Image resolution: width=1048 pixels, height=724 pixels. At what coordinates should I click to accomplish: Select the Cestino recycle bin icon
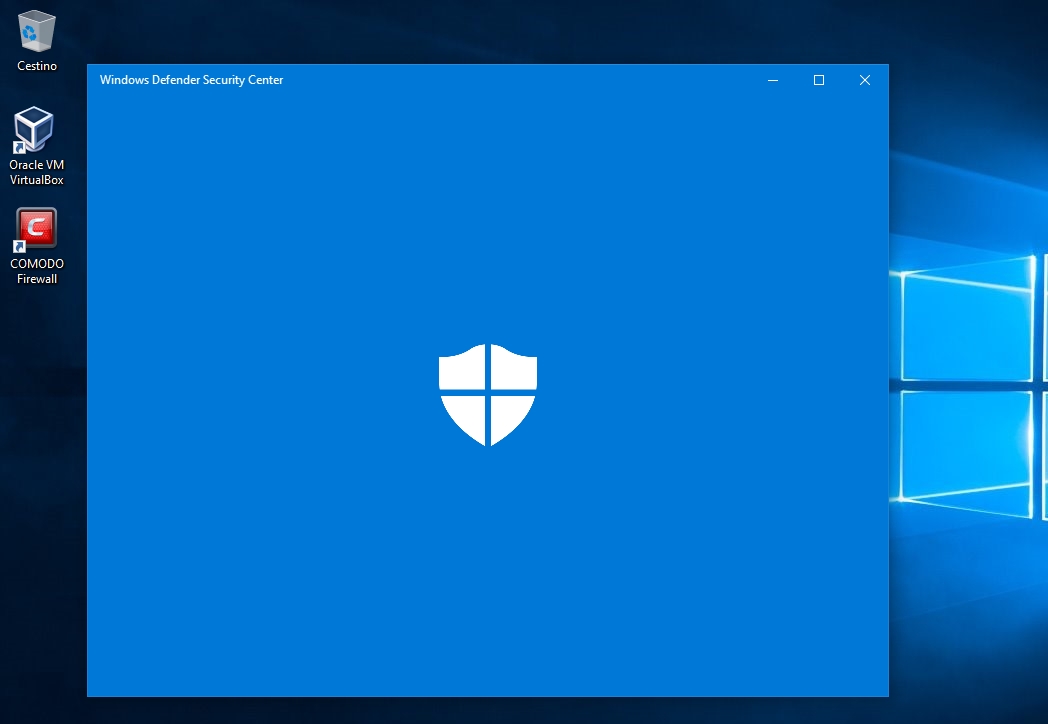coord(37,31)
